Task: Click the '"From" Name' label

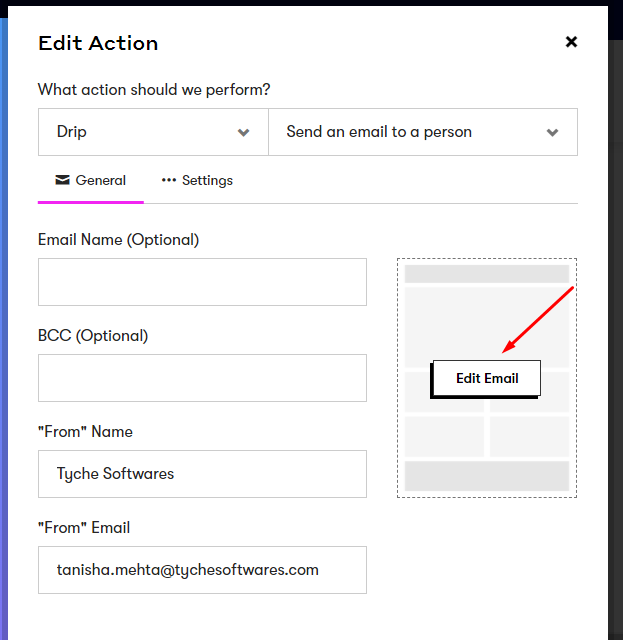Action: [x=85, y=431]
